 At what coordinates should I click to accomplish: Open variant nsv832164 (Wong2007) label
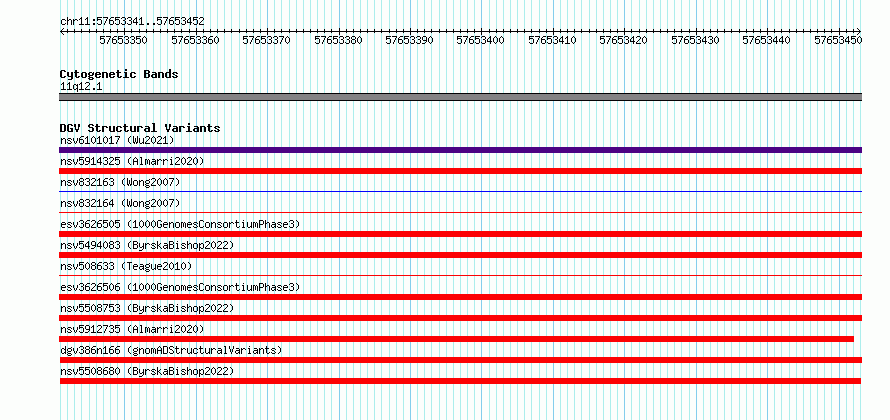pyautogui.click(x=120, y=203)
